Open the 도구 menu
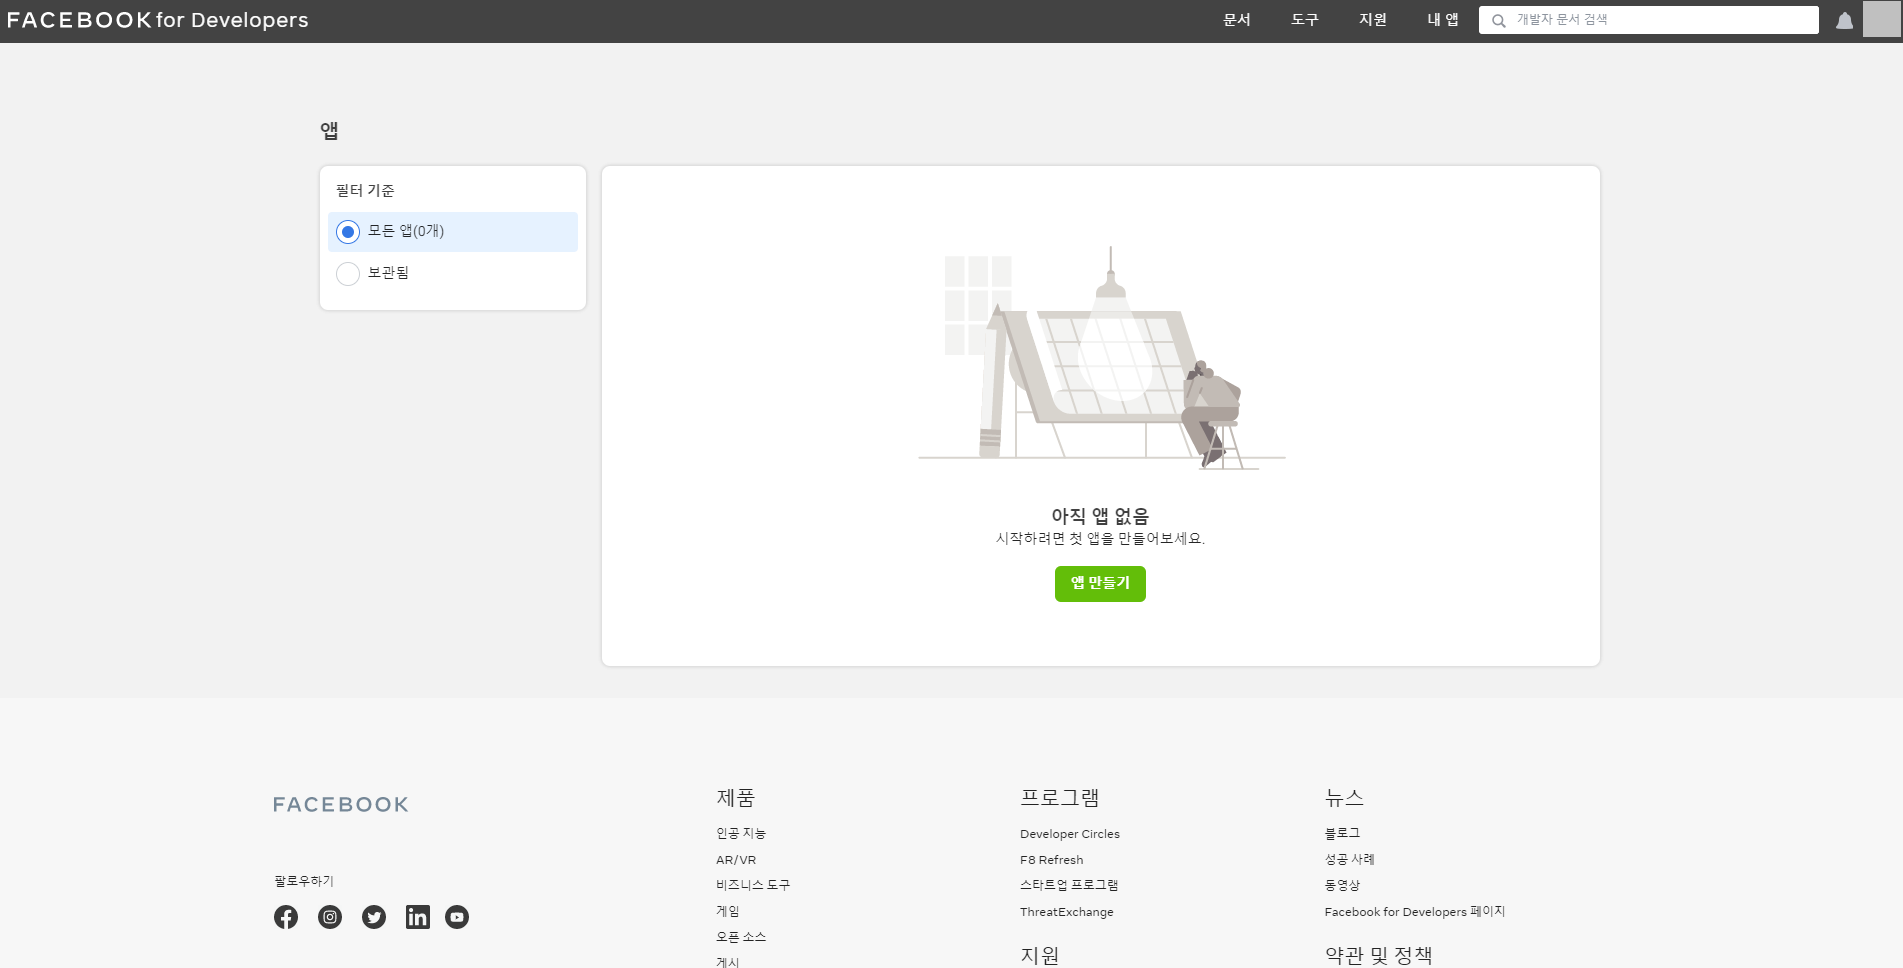 pyautogui.click(x=1305, y=20)
